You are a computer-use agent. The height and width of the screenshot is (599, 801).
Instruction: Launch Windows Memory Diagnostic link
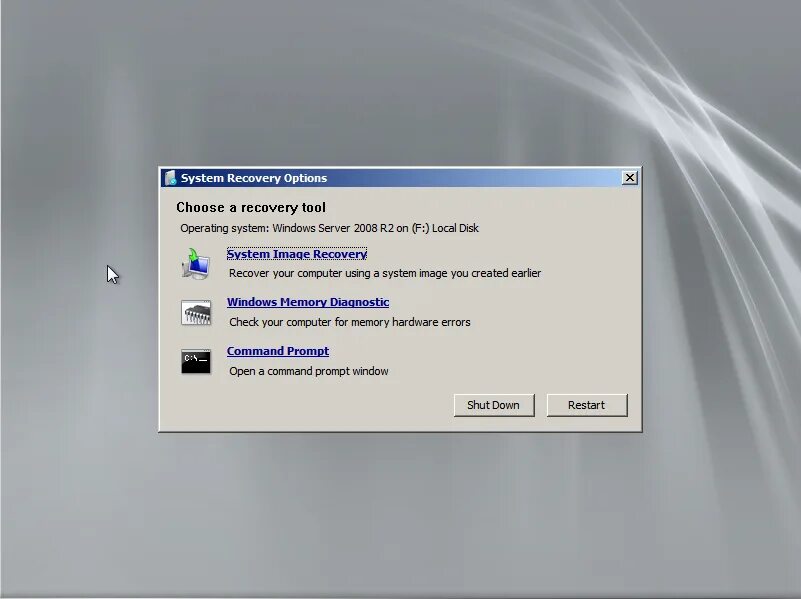308,302
